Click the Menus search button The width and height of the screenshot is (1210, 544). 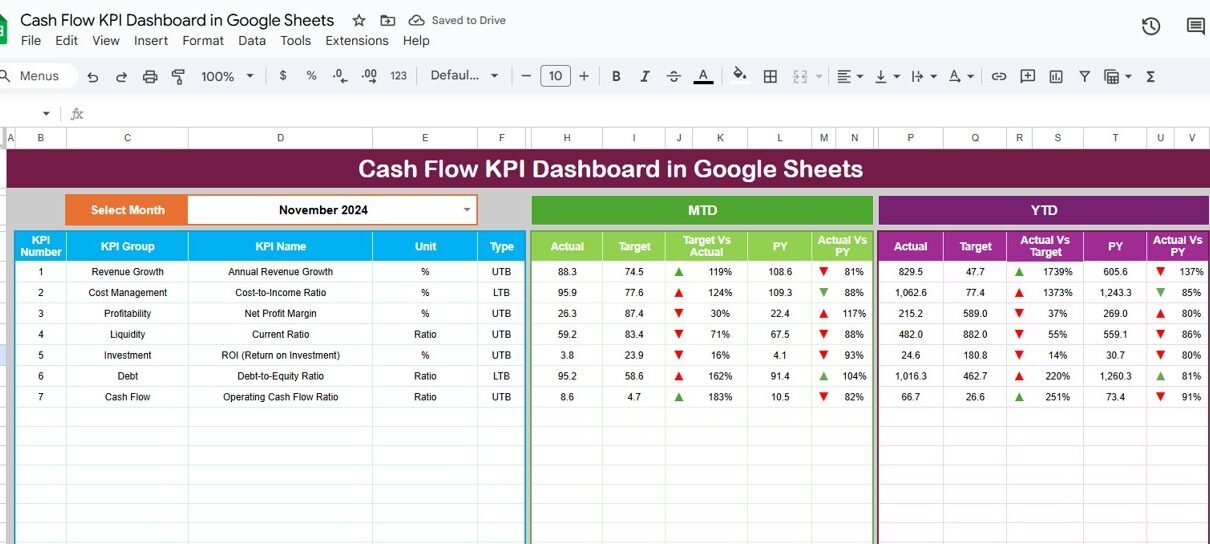point(32,76)
